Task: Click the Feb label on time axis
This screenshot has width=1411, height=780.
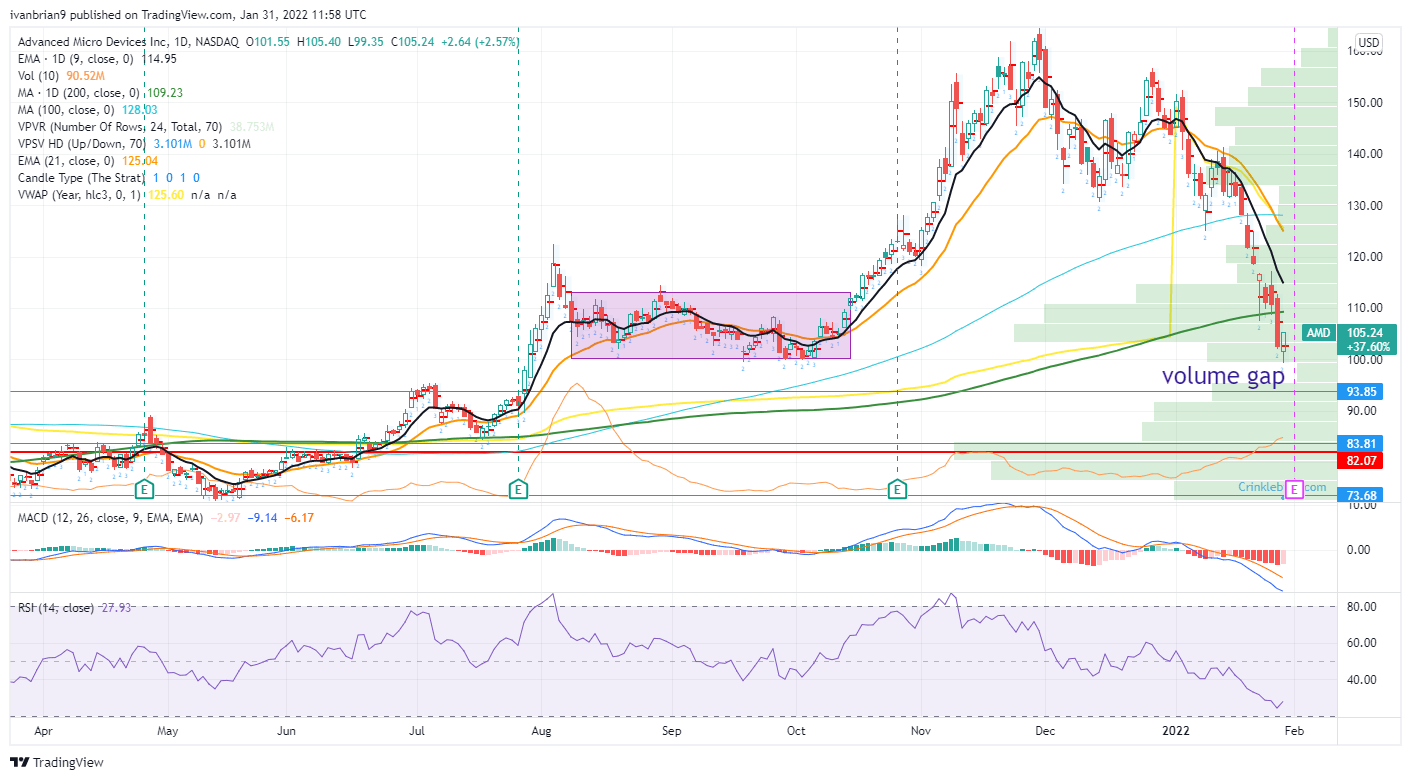Action: tap(1294, 732)
